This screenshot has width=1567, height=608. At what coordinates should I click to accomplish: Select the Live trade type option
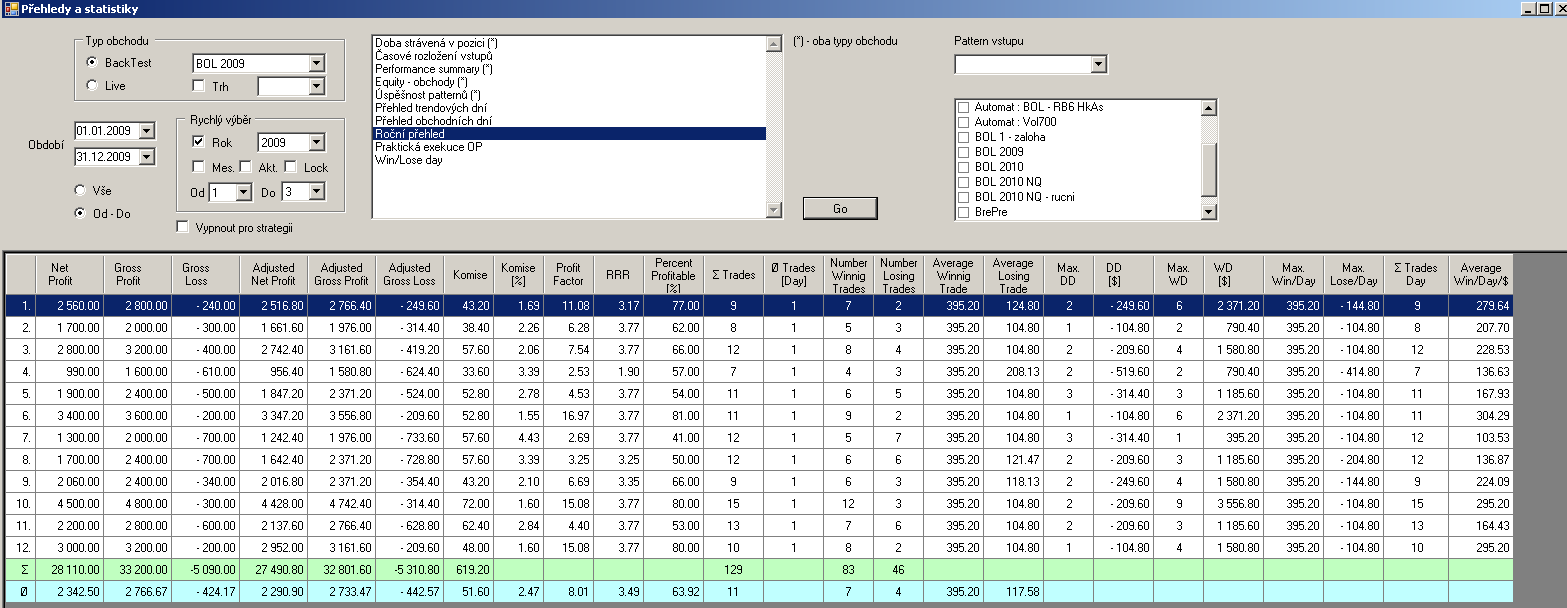pyautogui.click(x=92, y=86)
